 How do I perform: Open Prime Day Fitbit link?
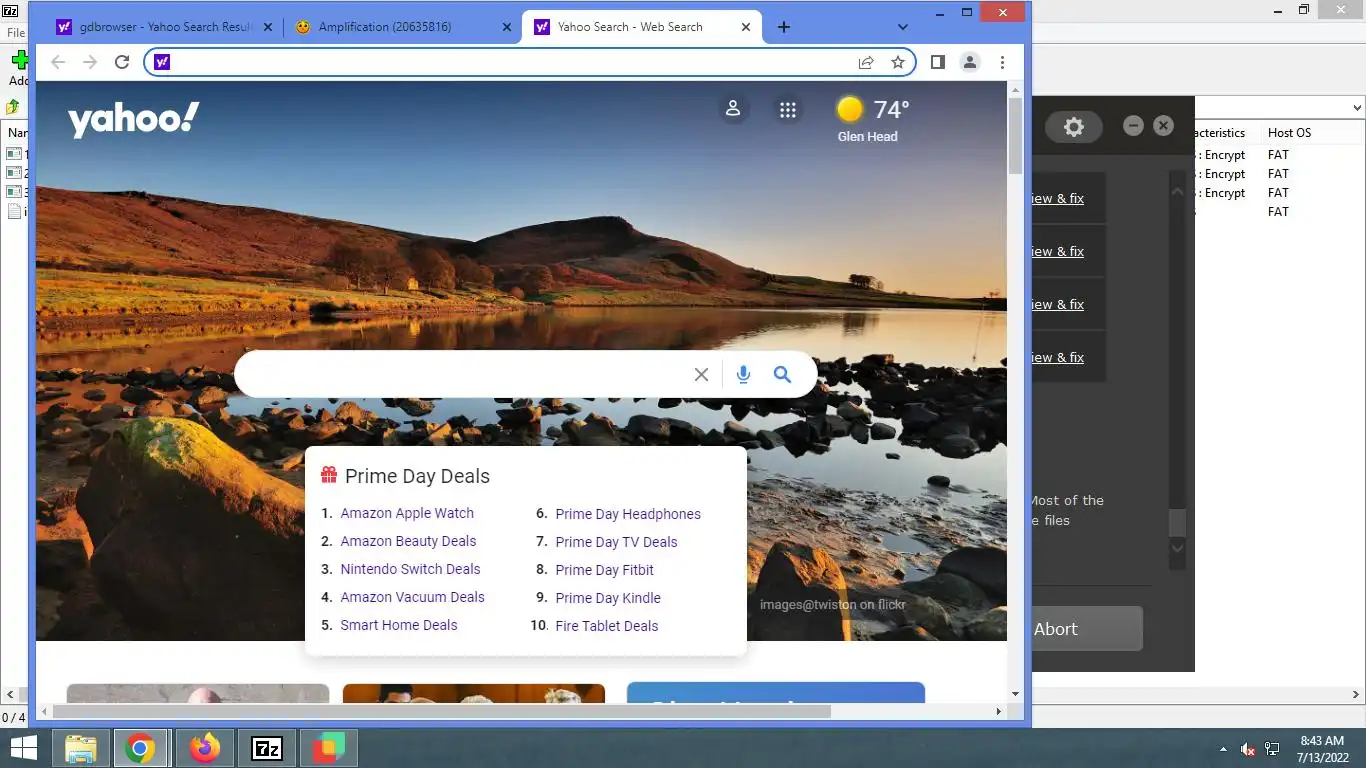pos(604,570)
